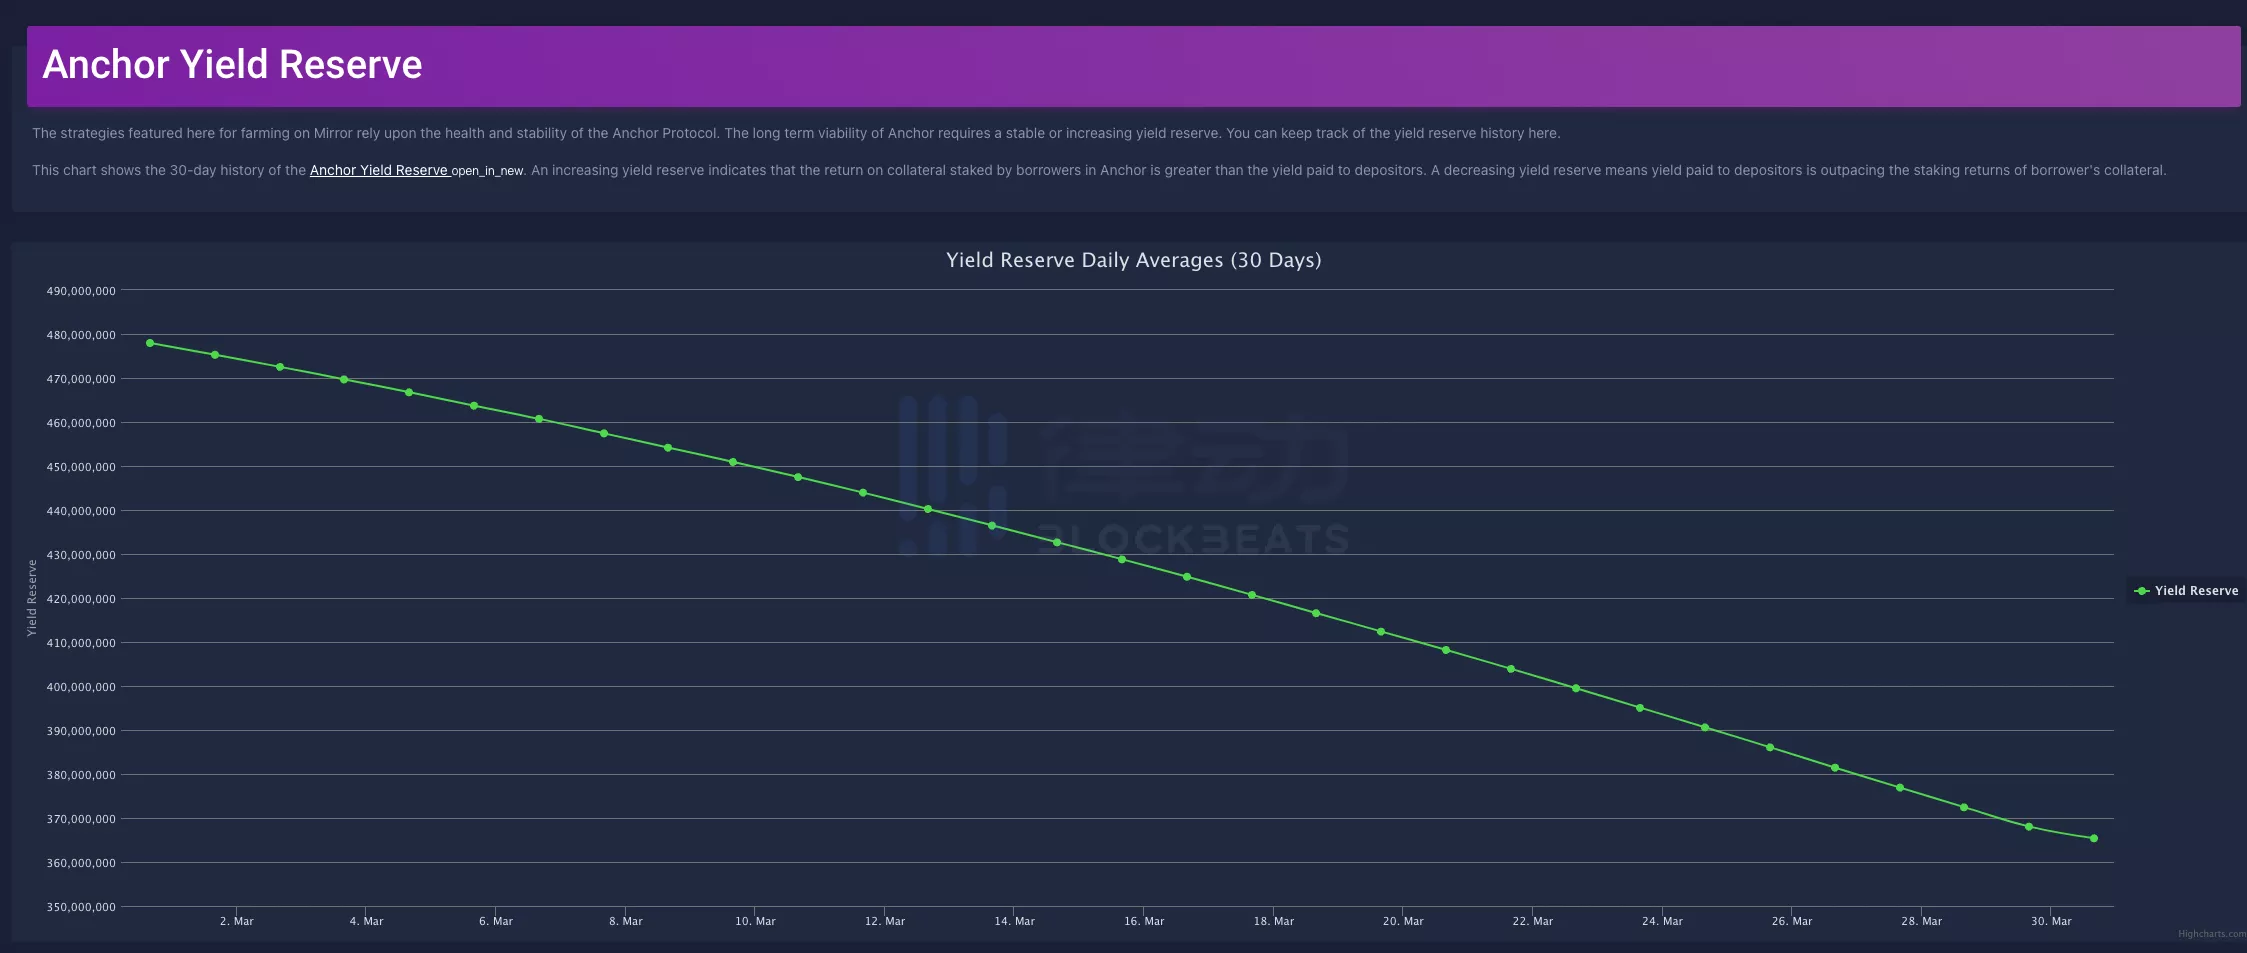Click the Anchor Yield Reserve page heading

pyautogui.click(x=233, y=65)
